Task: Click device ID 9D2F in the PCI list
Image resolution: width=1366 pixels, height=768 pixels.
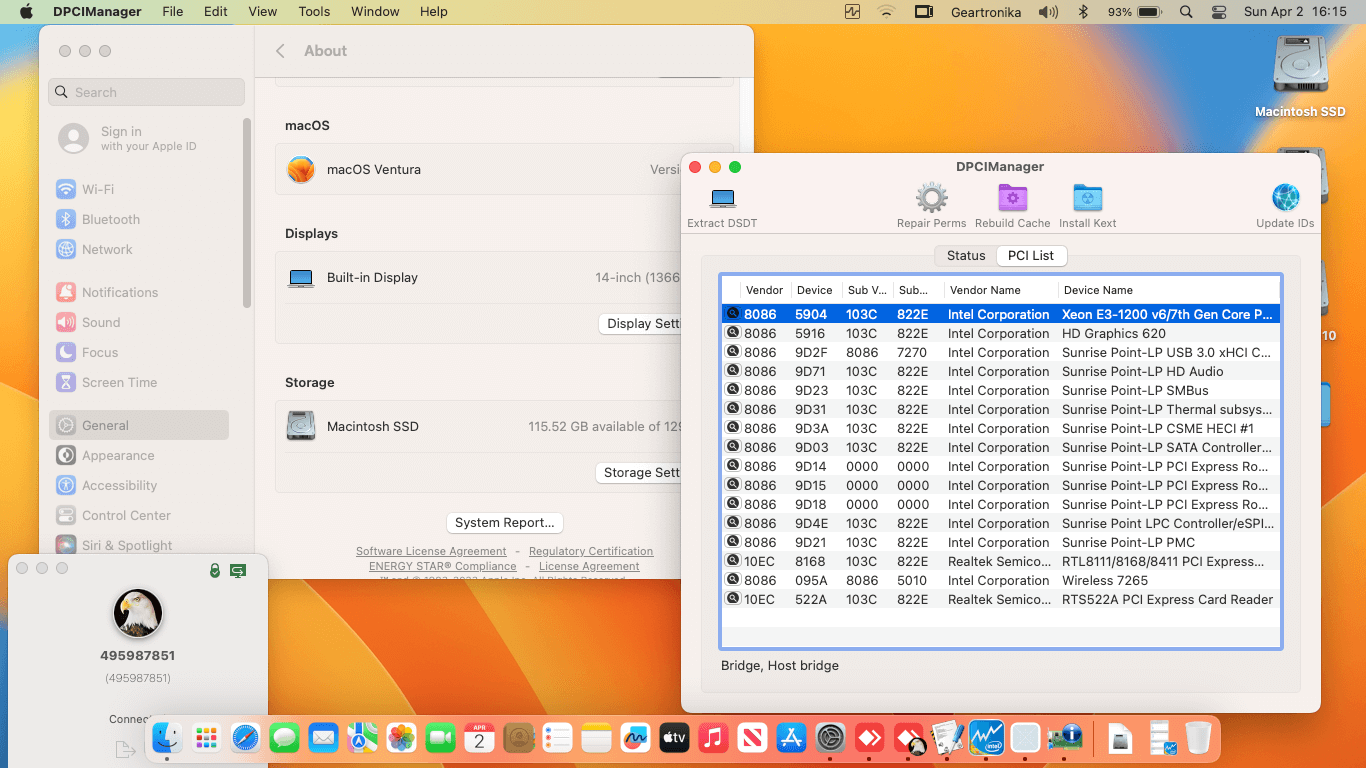Action: pos(811,352)
